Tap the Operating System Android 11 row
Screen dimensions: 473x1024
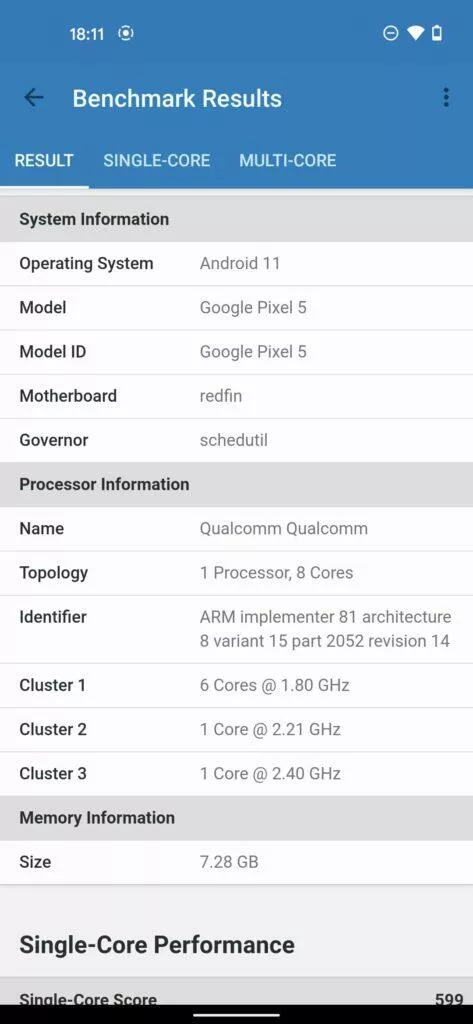click(x=236, y=264)
